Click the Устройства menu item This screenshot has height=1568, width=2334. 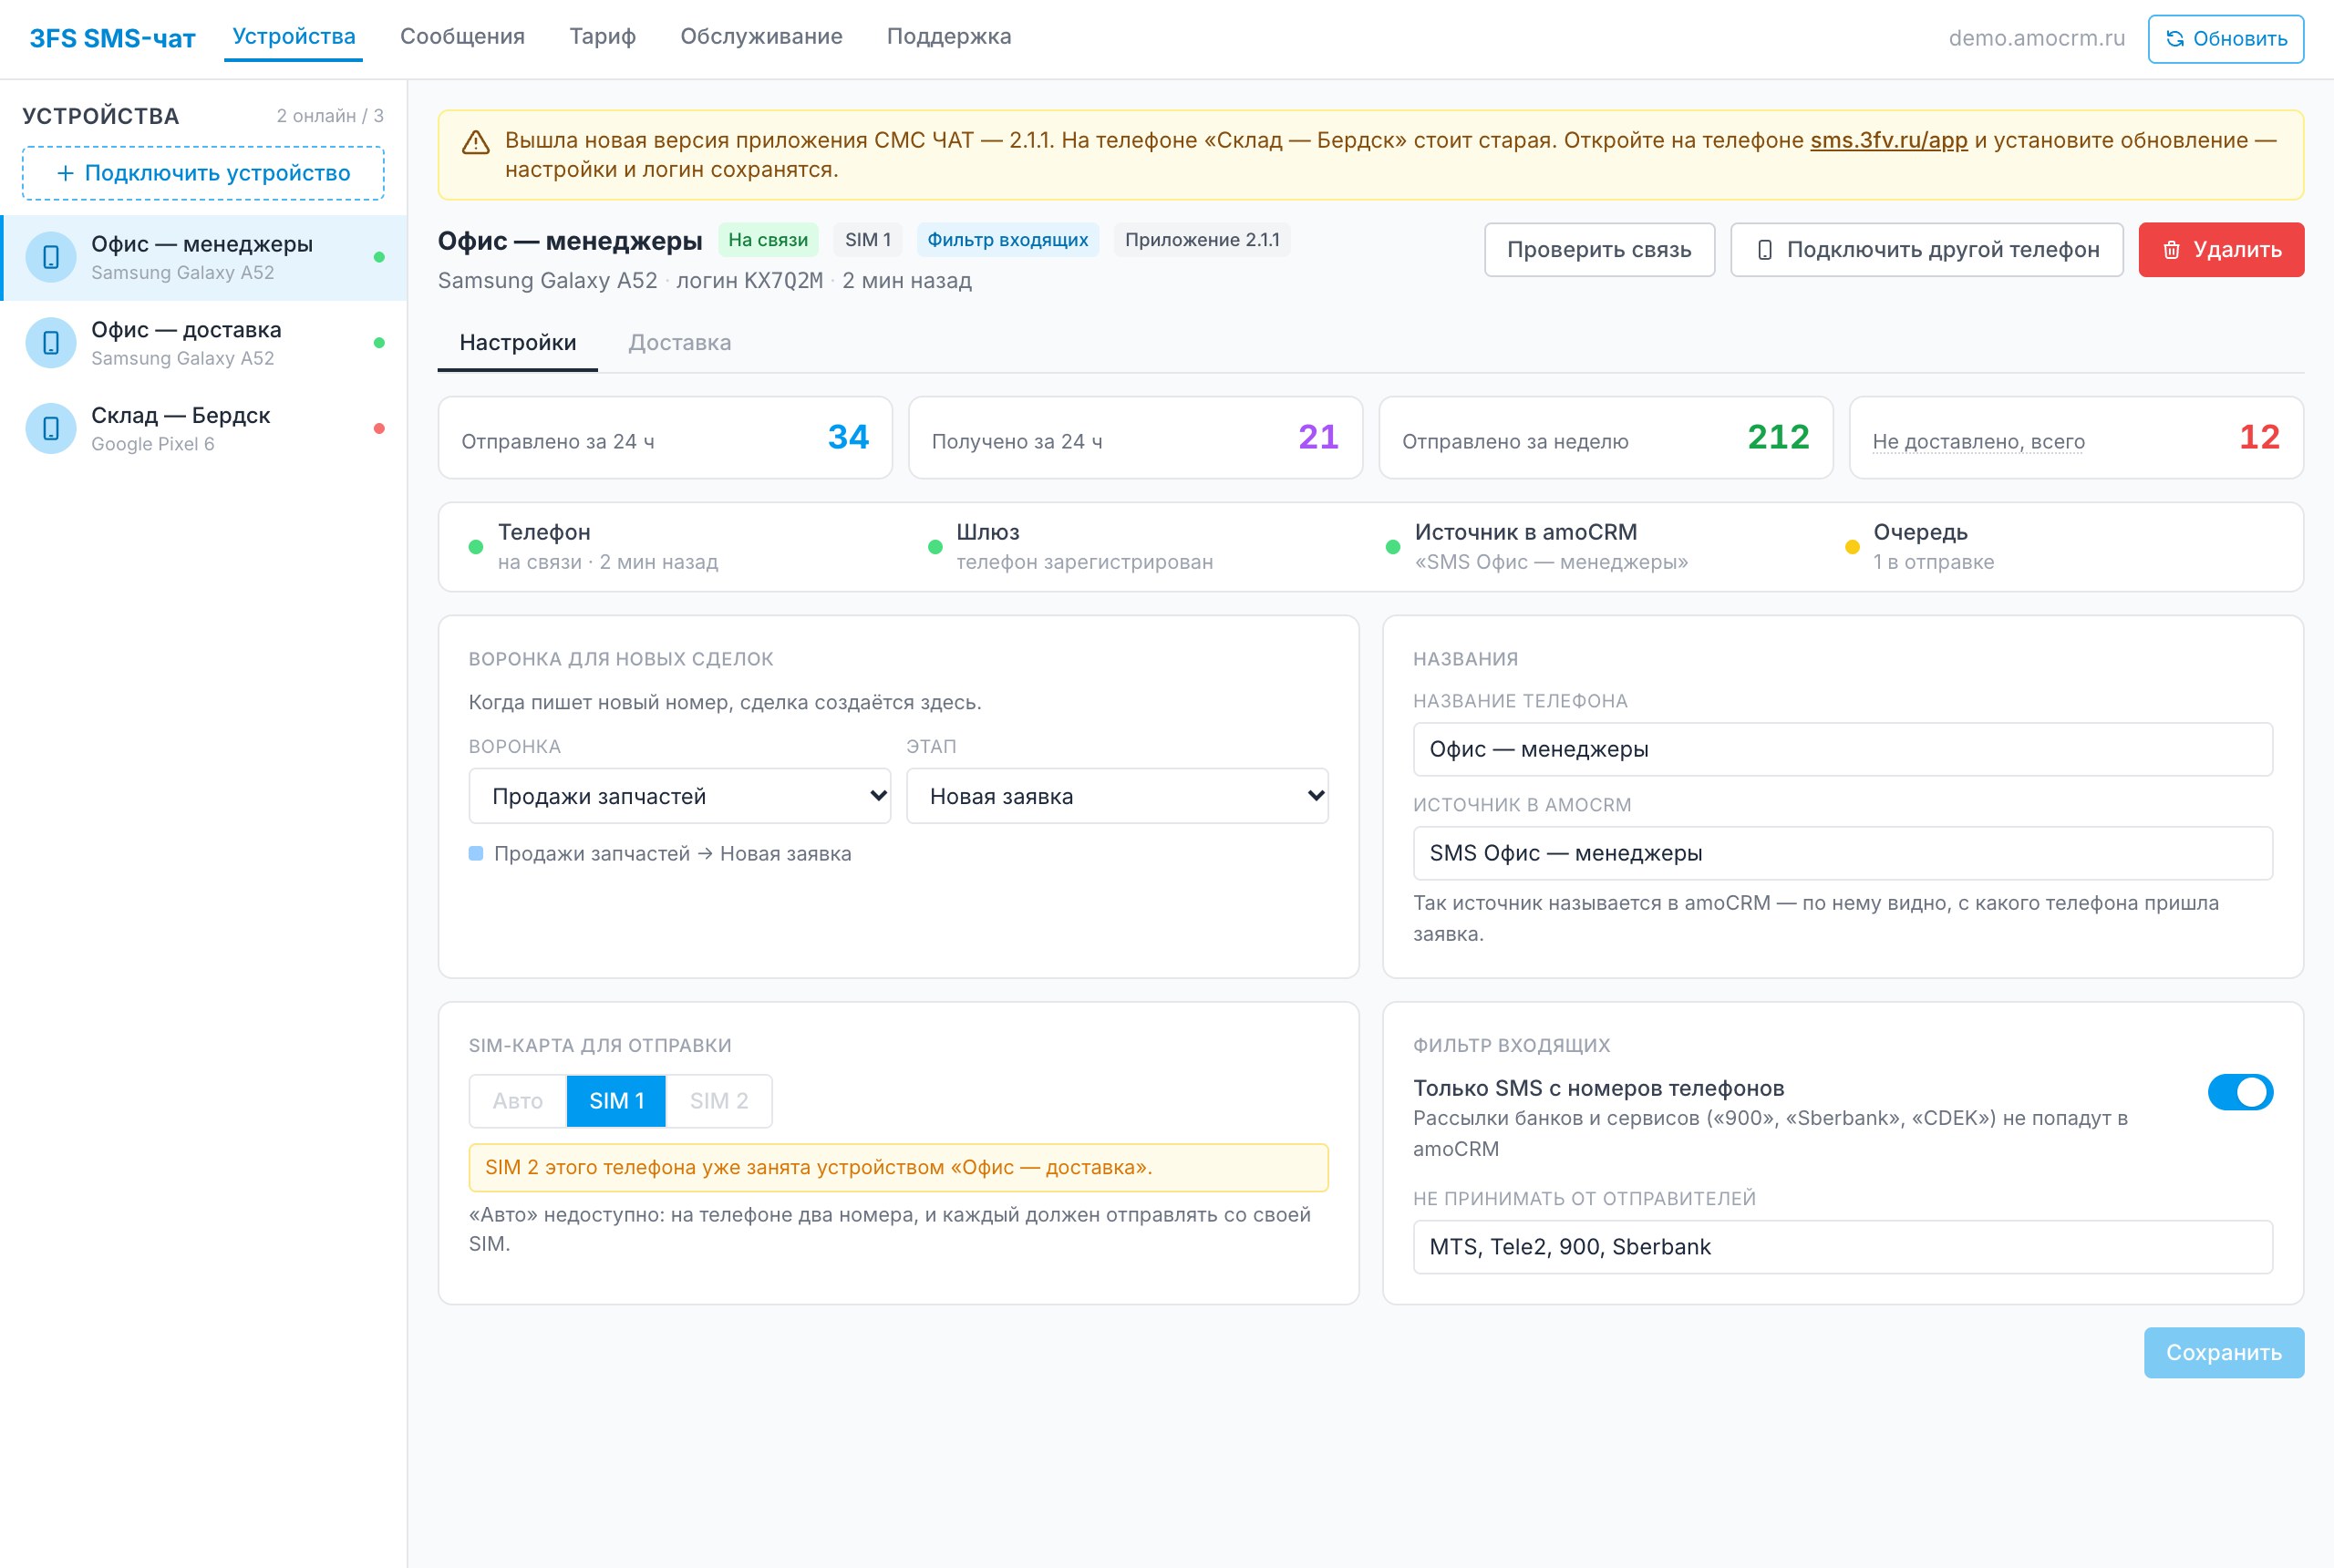tap(293, 37)
